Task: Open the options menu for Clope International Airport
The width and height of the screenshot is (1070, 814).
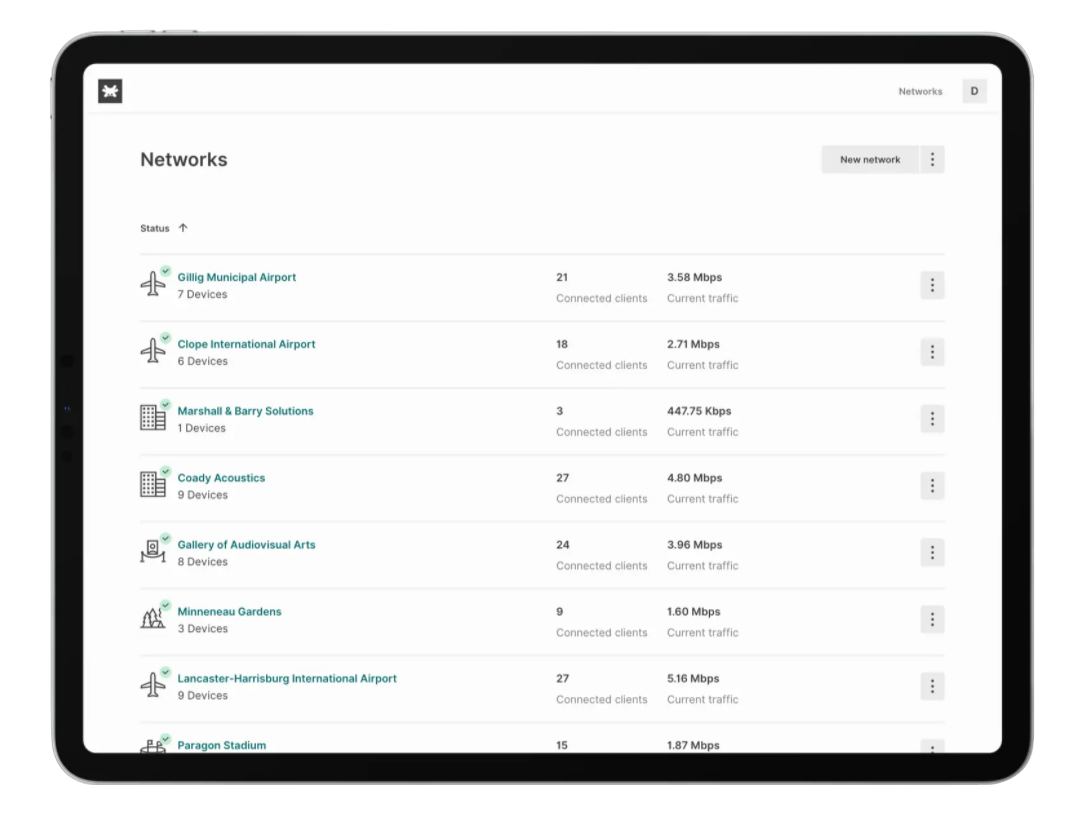Action: pos(932,352)
